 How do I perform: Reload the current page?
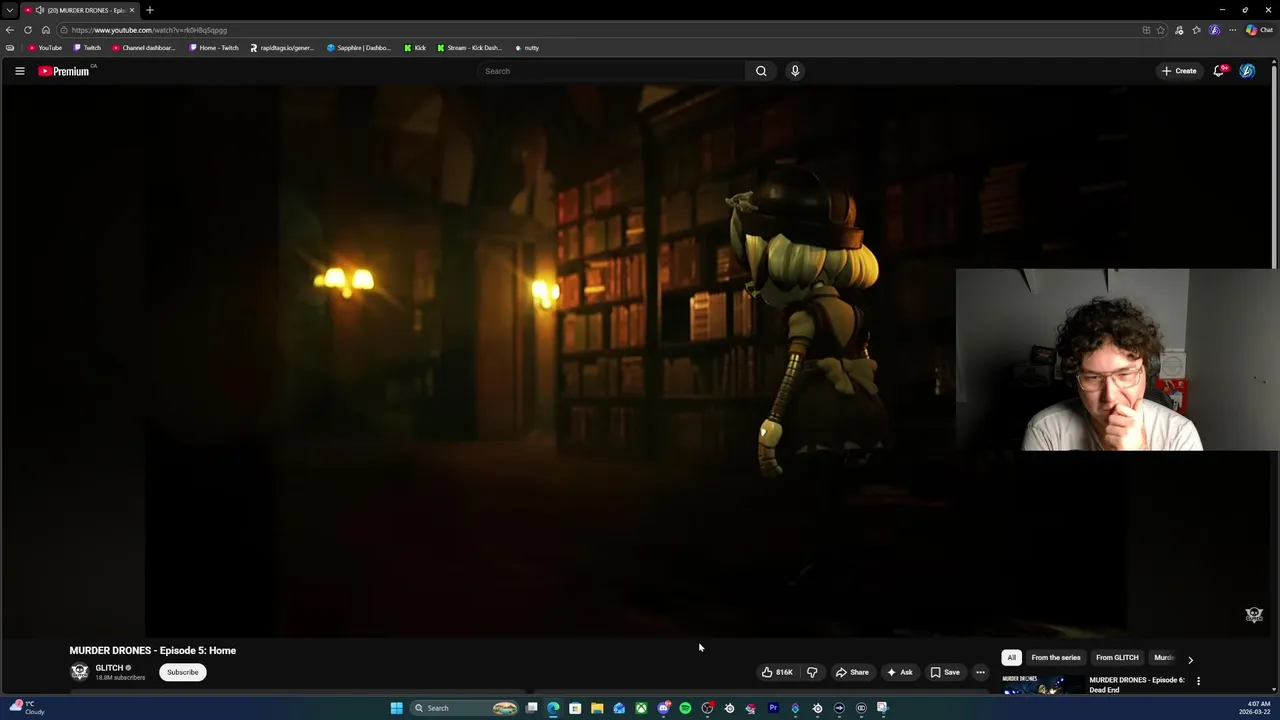[28, 30]
